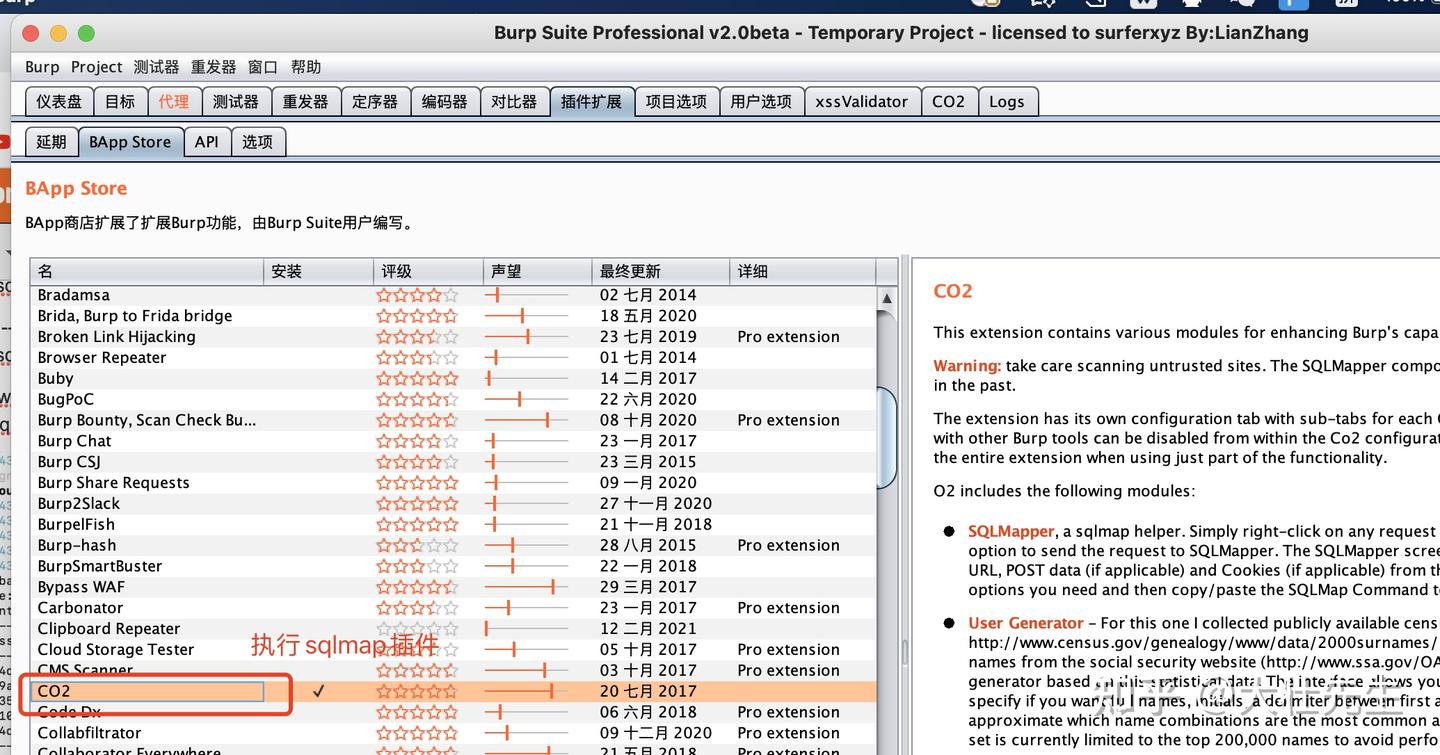Screen dimensions: 1440x755
Task: Rate the Burp-hash extension three stars
Action: (417, 545)
